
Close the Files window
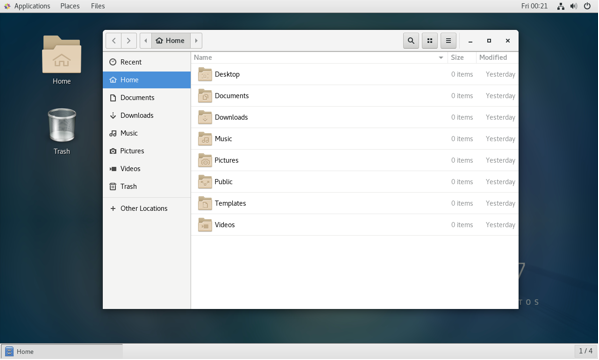coord(508,41)
